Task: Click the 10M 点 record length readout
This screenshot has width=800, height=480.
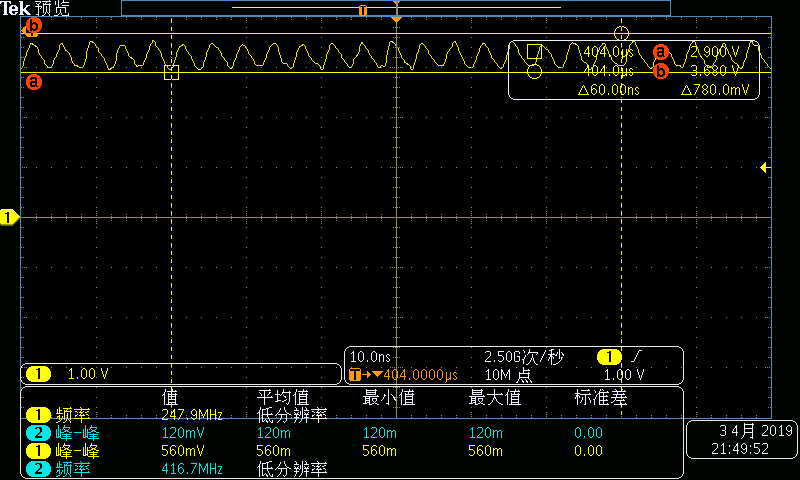Action: (x=508, y=375)
